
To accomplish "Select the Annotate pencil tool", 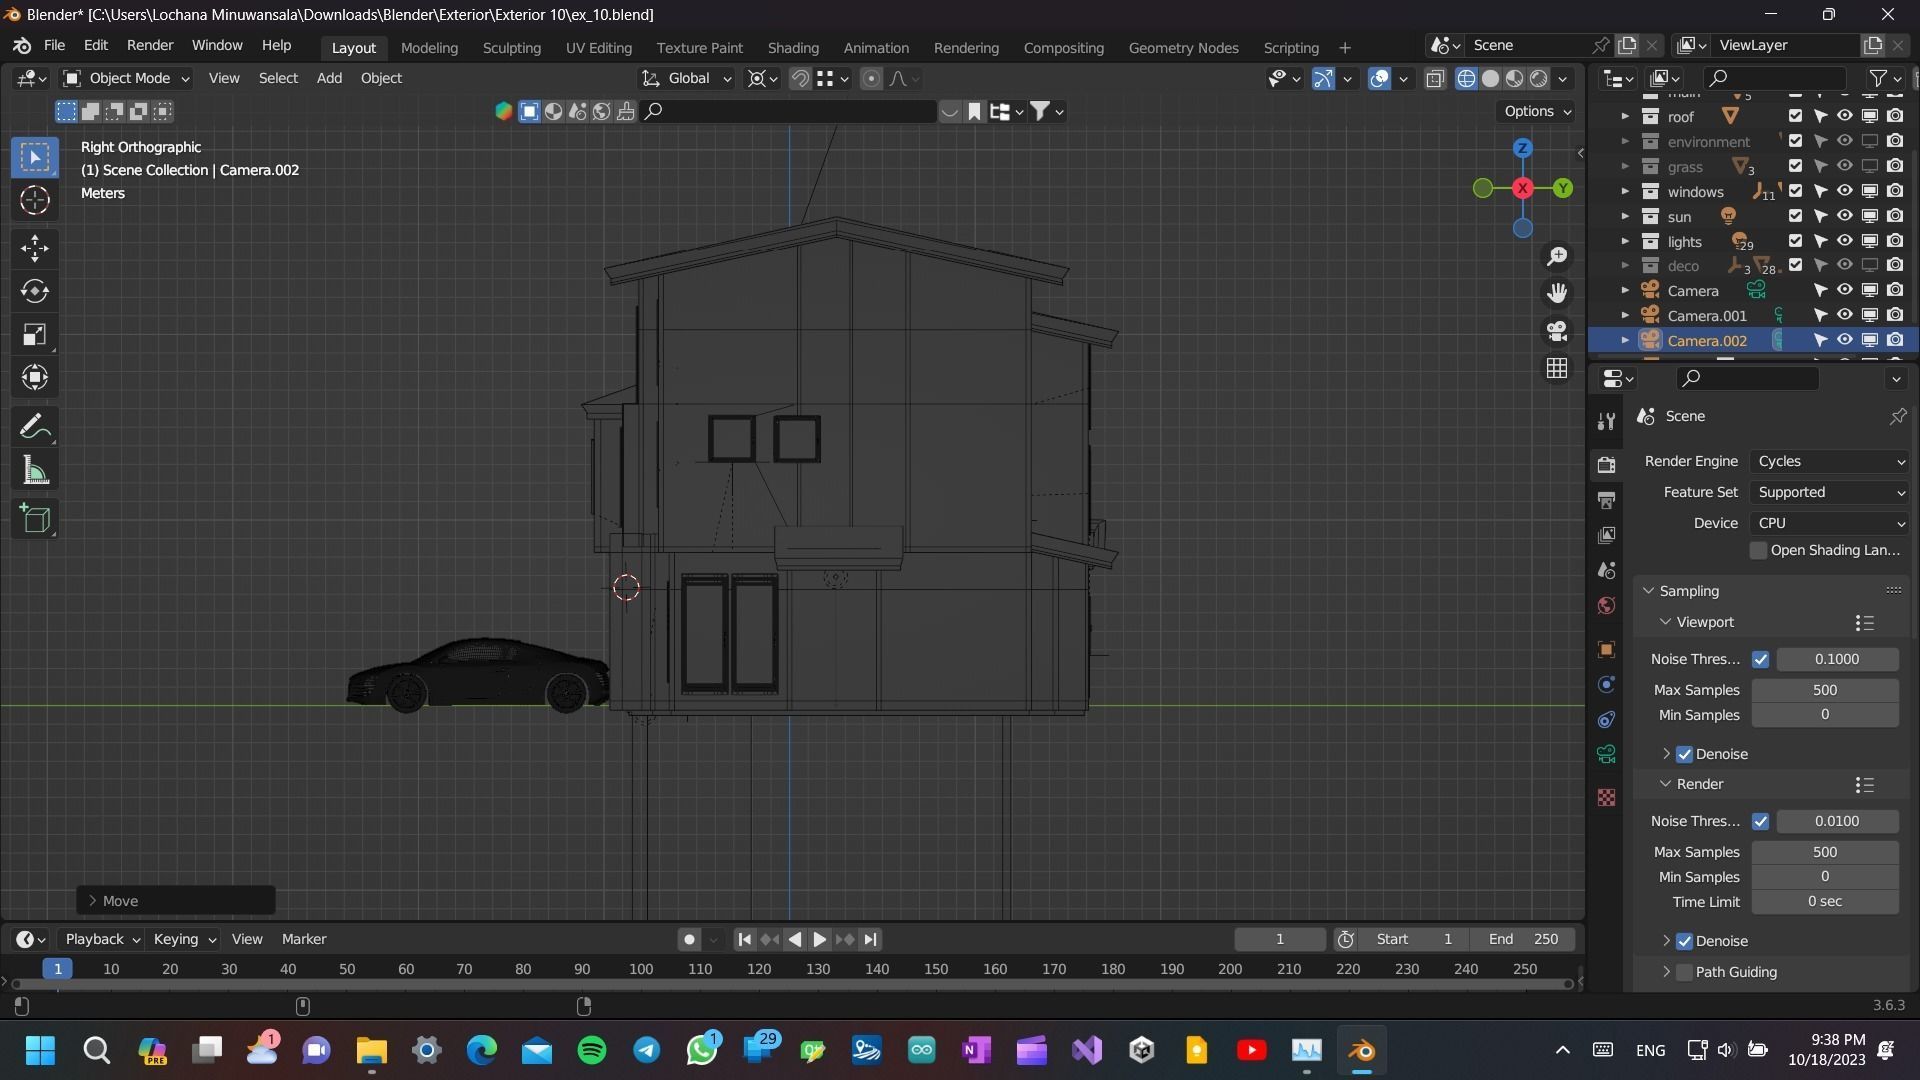I will point(35,427).
